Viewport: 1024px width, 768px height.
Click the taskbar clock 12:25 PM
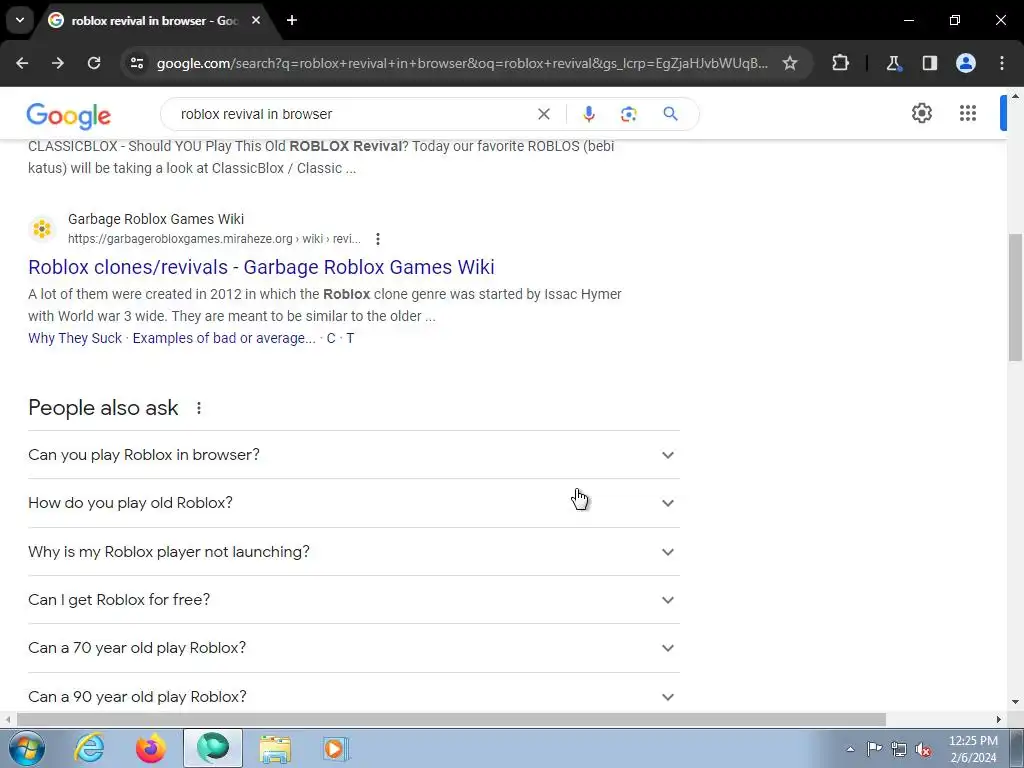[973, 741]
